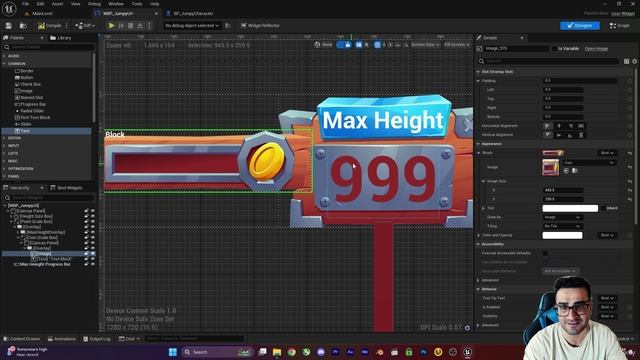Switch to Graph mode
The width and height of the screenshot is (640, 360).
pyautogui.click(x=620, y=25)
